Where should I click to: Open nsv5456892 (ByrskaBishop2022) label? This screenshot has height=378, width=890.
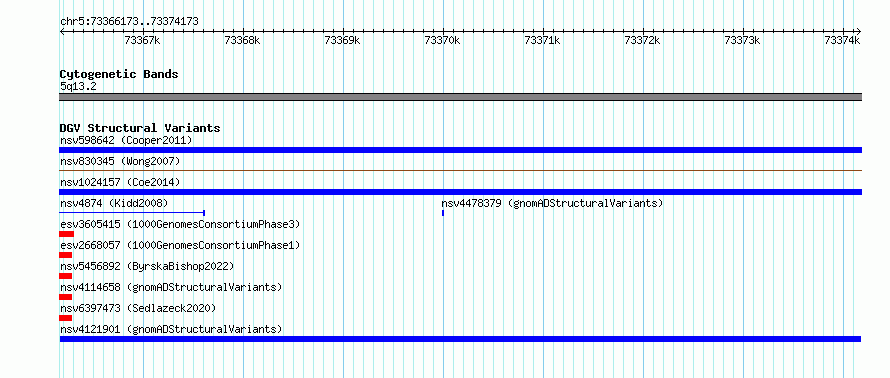(x=147, y=266)
